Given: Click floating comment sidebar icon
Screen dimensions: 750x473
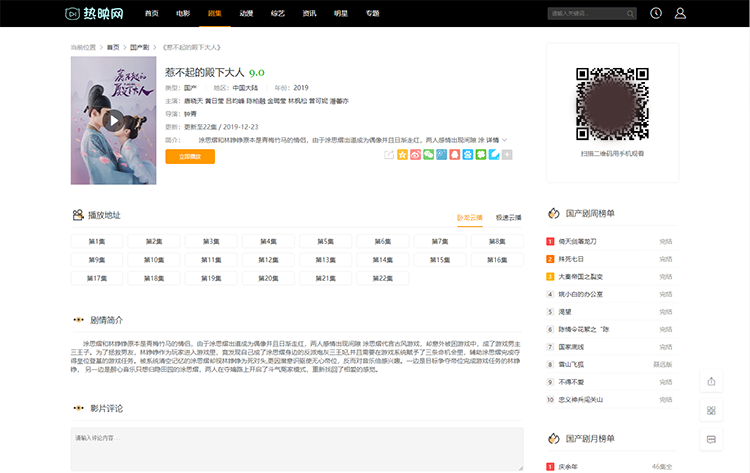Looking at the screenshot, I should (x=711, y=440).
